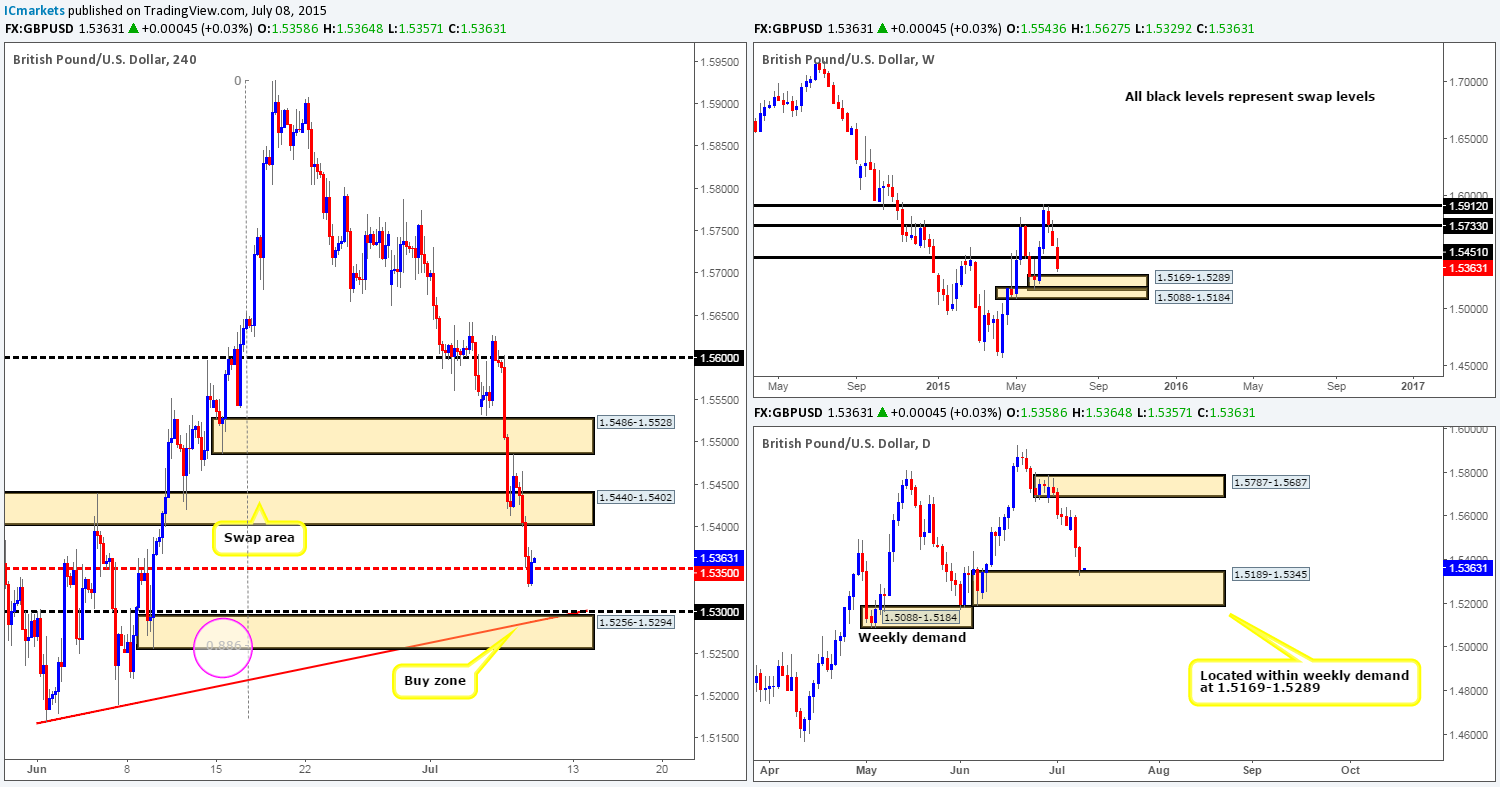Viewport: 1500px width, 787px height.
Task: Select the 'Buy zone' callout
Action: [433, 683]
